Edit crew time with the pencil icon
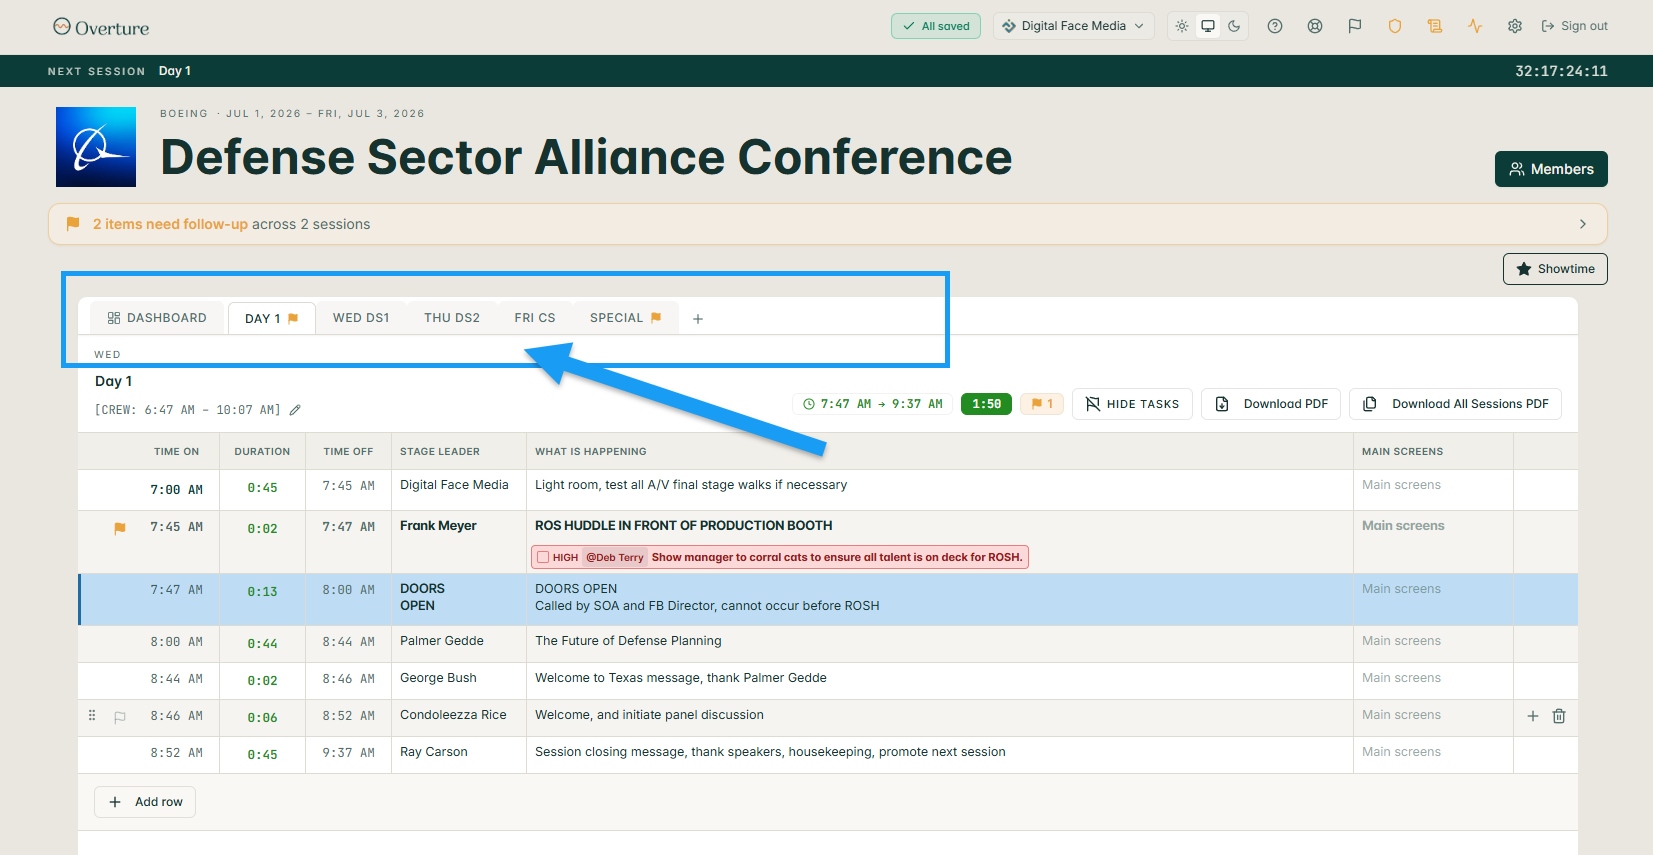This screenshot has width=1653, height=855. [295, 410]
